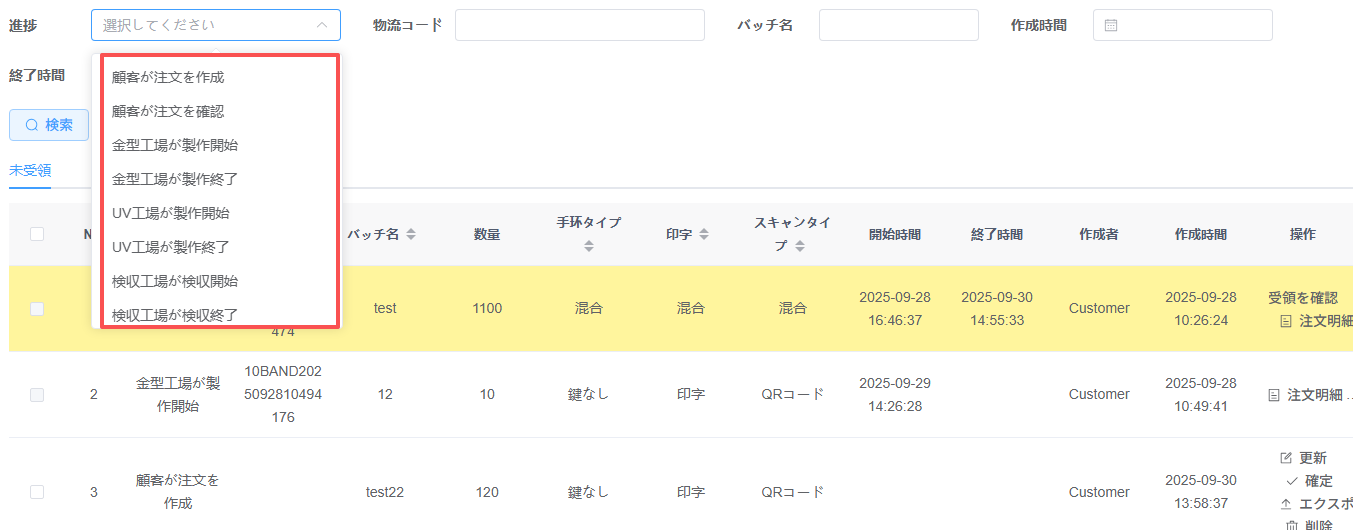
Task: Click 注文明細 document icon in row 2
Action: pyautogui.click(x=1274, y=395)
